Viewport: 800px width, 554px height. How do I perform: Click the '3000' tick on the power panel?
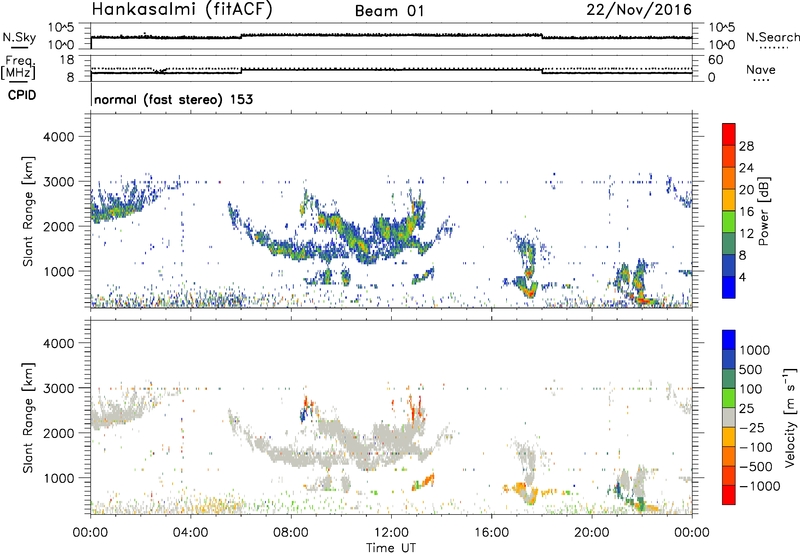58,182
